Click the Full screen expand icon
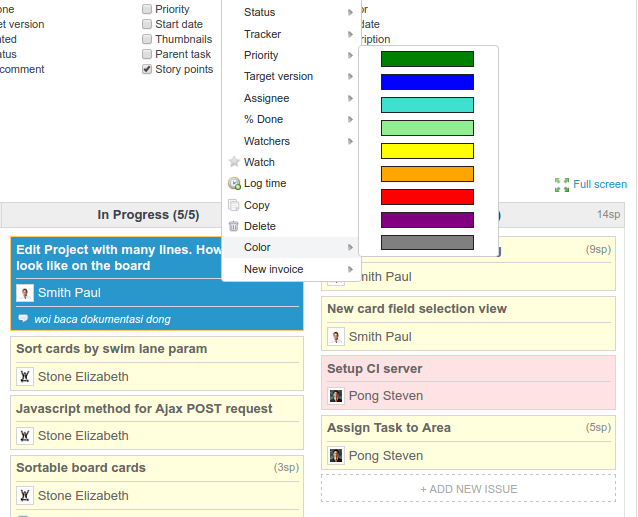The image size is (638, 517). (562, 185)
